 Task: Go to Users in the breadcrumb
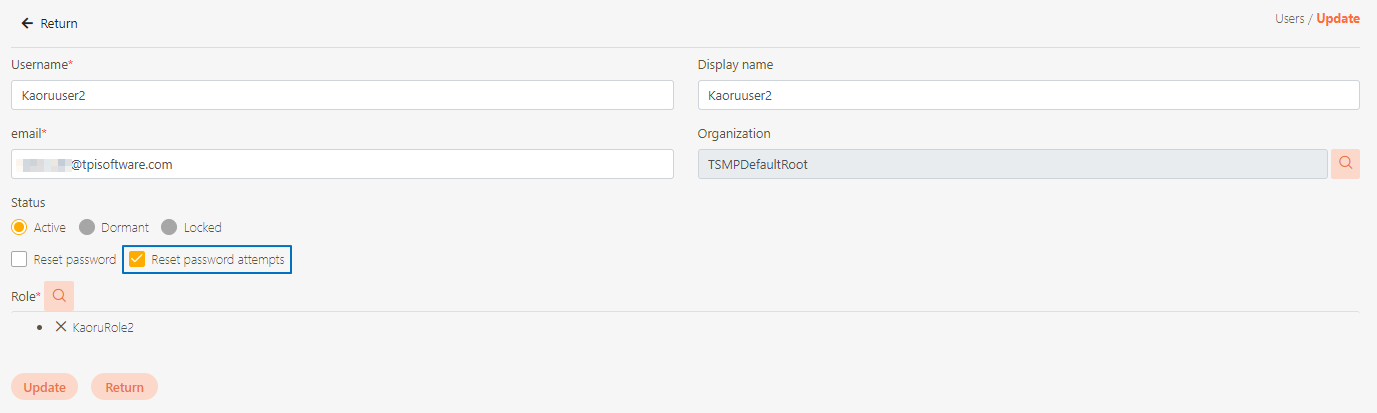click(x=1289, y=19)
